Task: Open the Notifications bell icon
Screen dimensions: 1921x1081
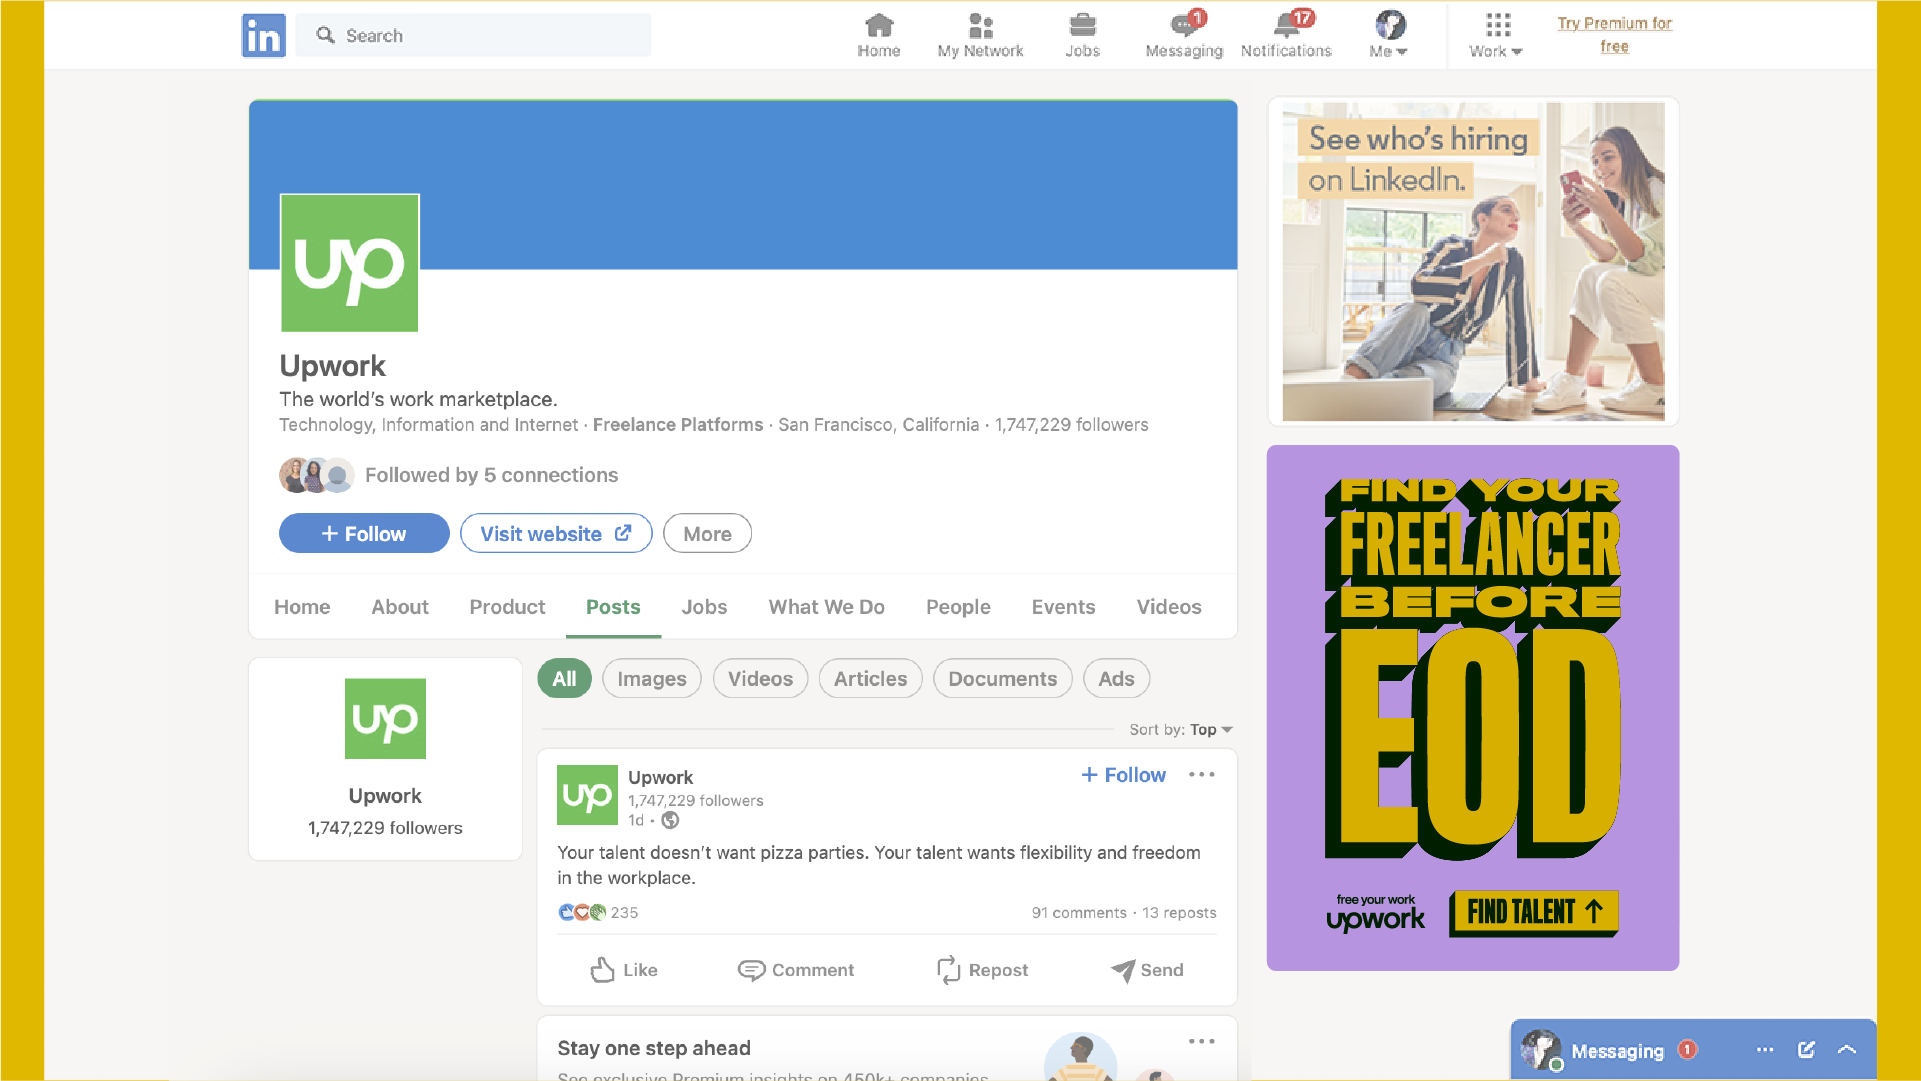Action: 1287,26
